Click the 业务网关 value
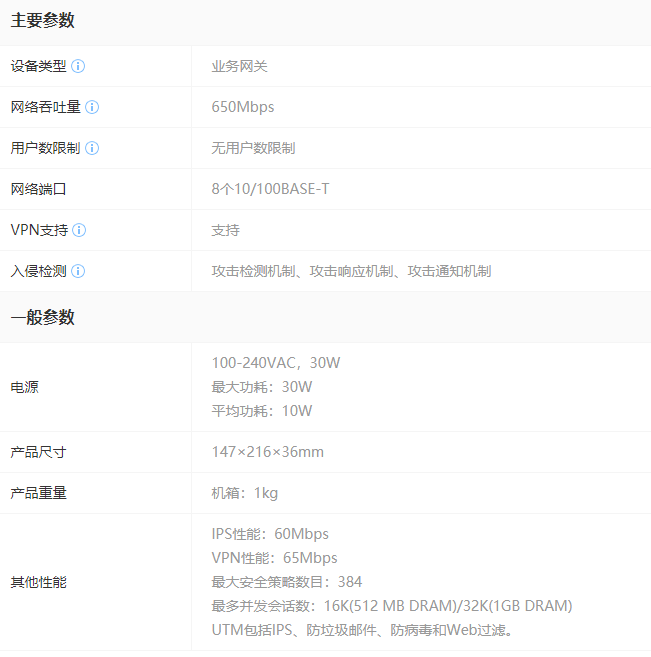 pos(239,66)
